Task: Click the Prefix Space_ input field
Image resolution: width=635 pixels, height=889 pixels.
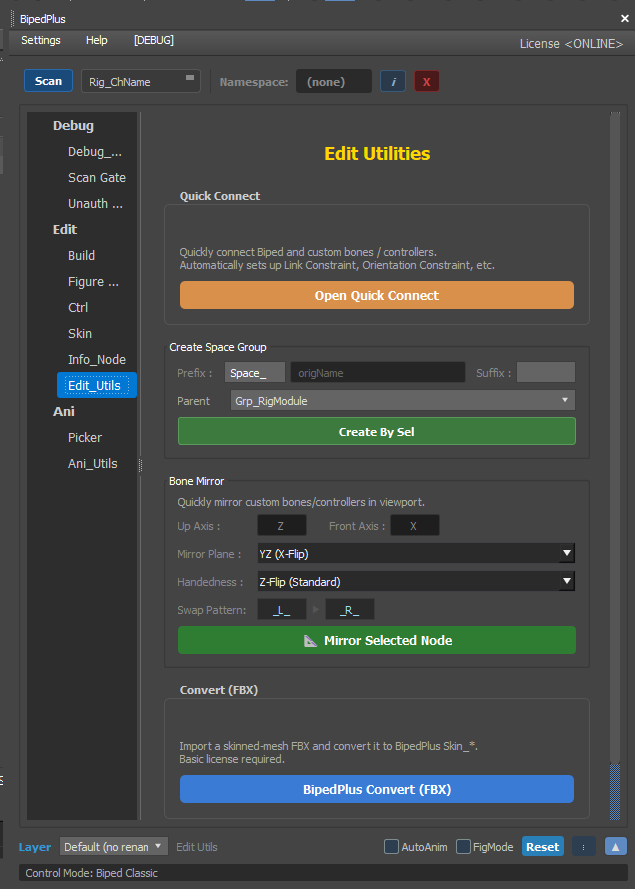Action: (x=255, y=373)
